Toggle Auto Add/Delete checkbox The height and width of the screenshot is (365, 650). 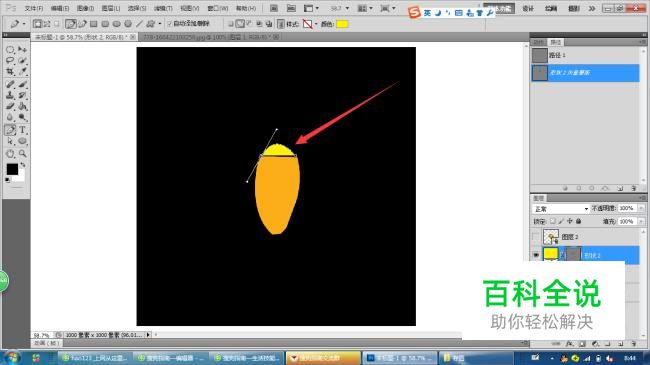pos(169,24)
